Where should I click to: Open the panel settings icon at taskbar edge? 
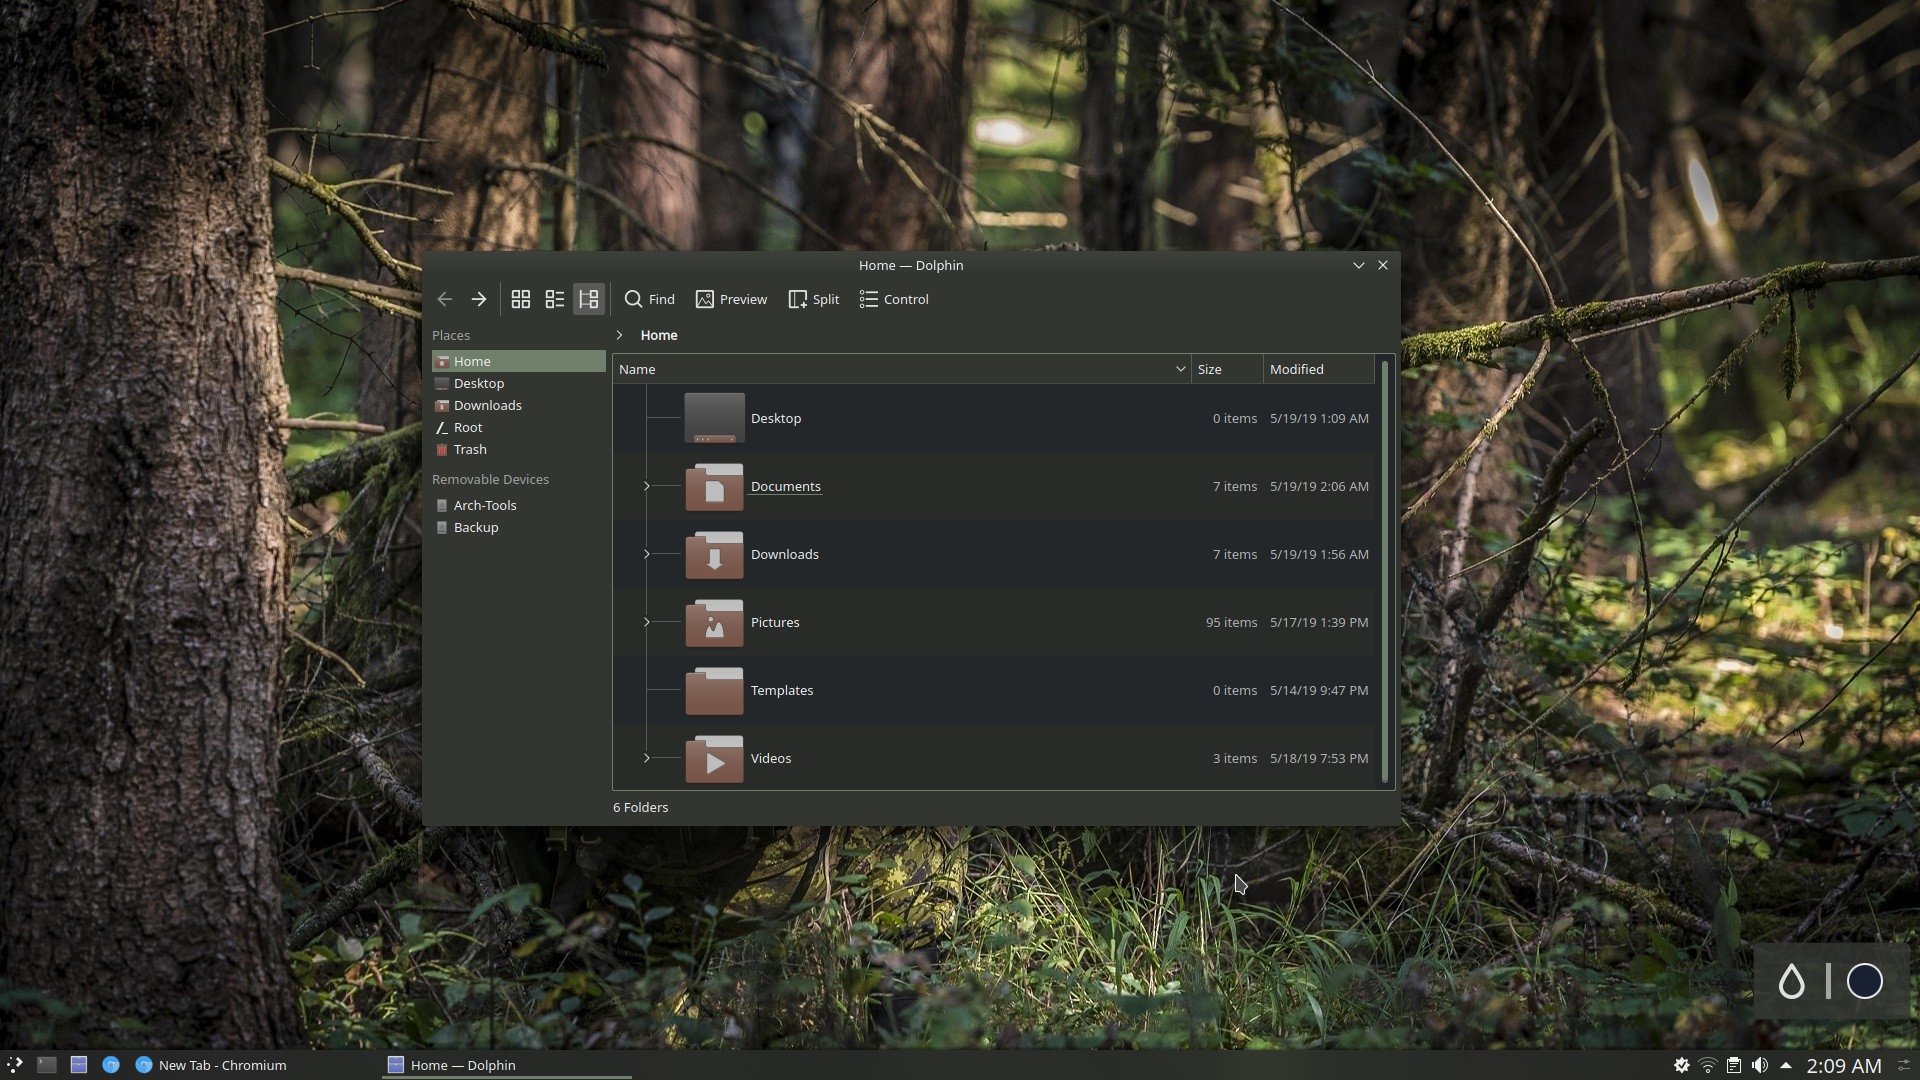[1904, 1065]
